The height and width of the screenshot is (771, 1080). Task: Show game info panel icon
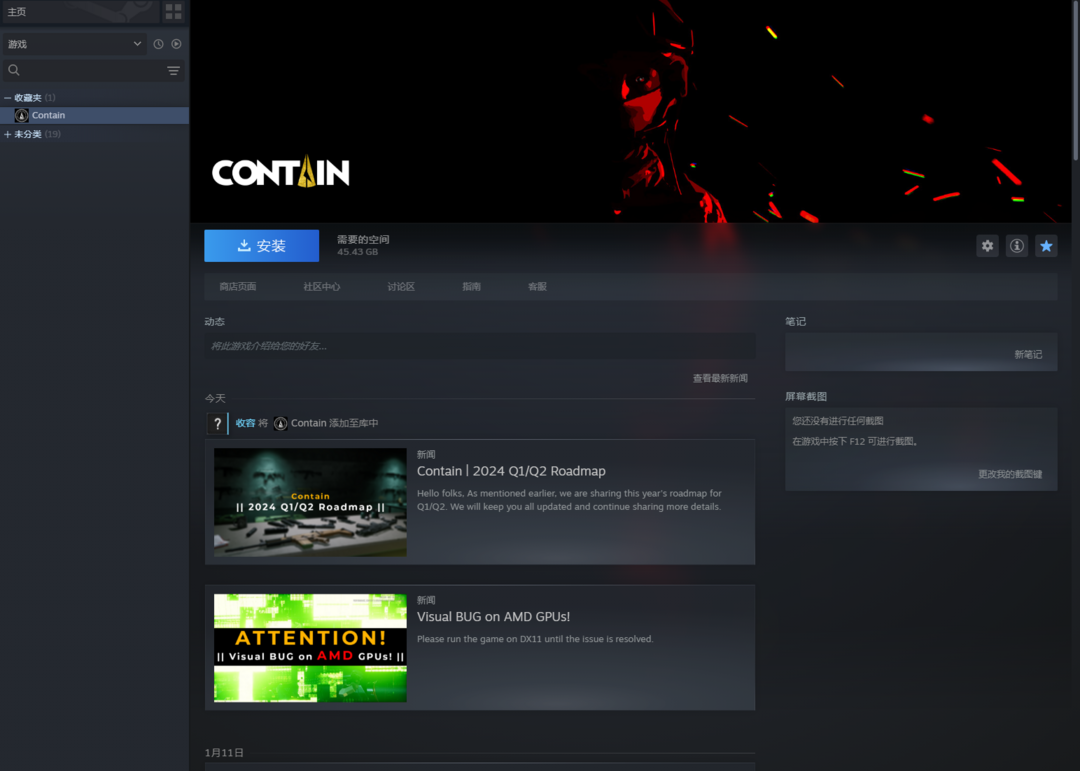pyautogui.click(x=1017, y=246)
